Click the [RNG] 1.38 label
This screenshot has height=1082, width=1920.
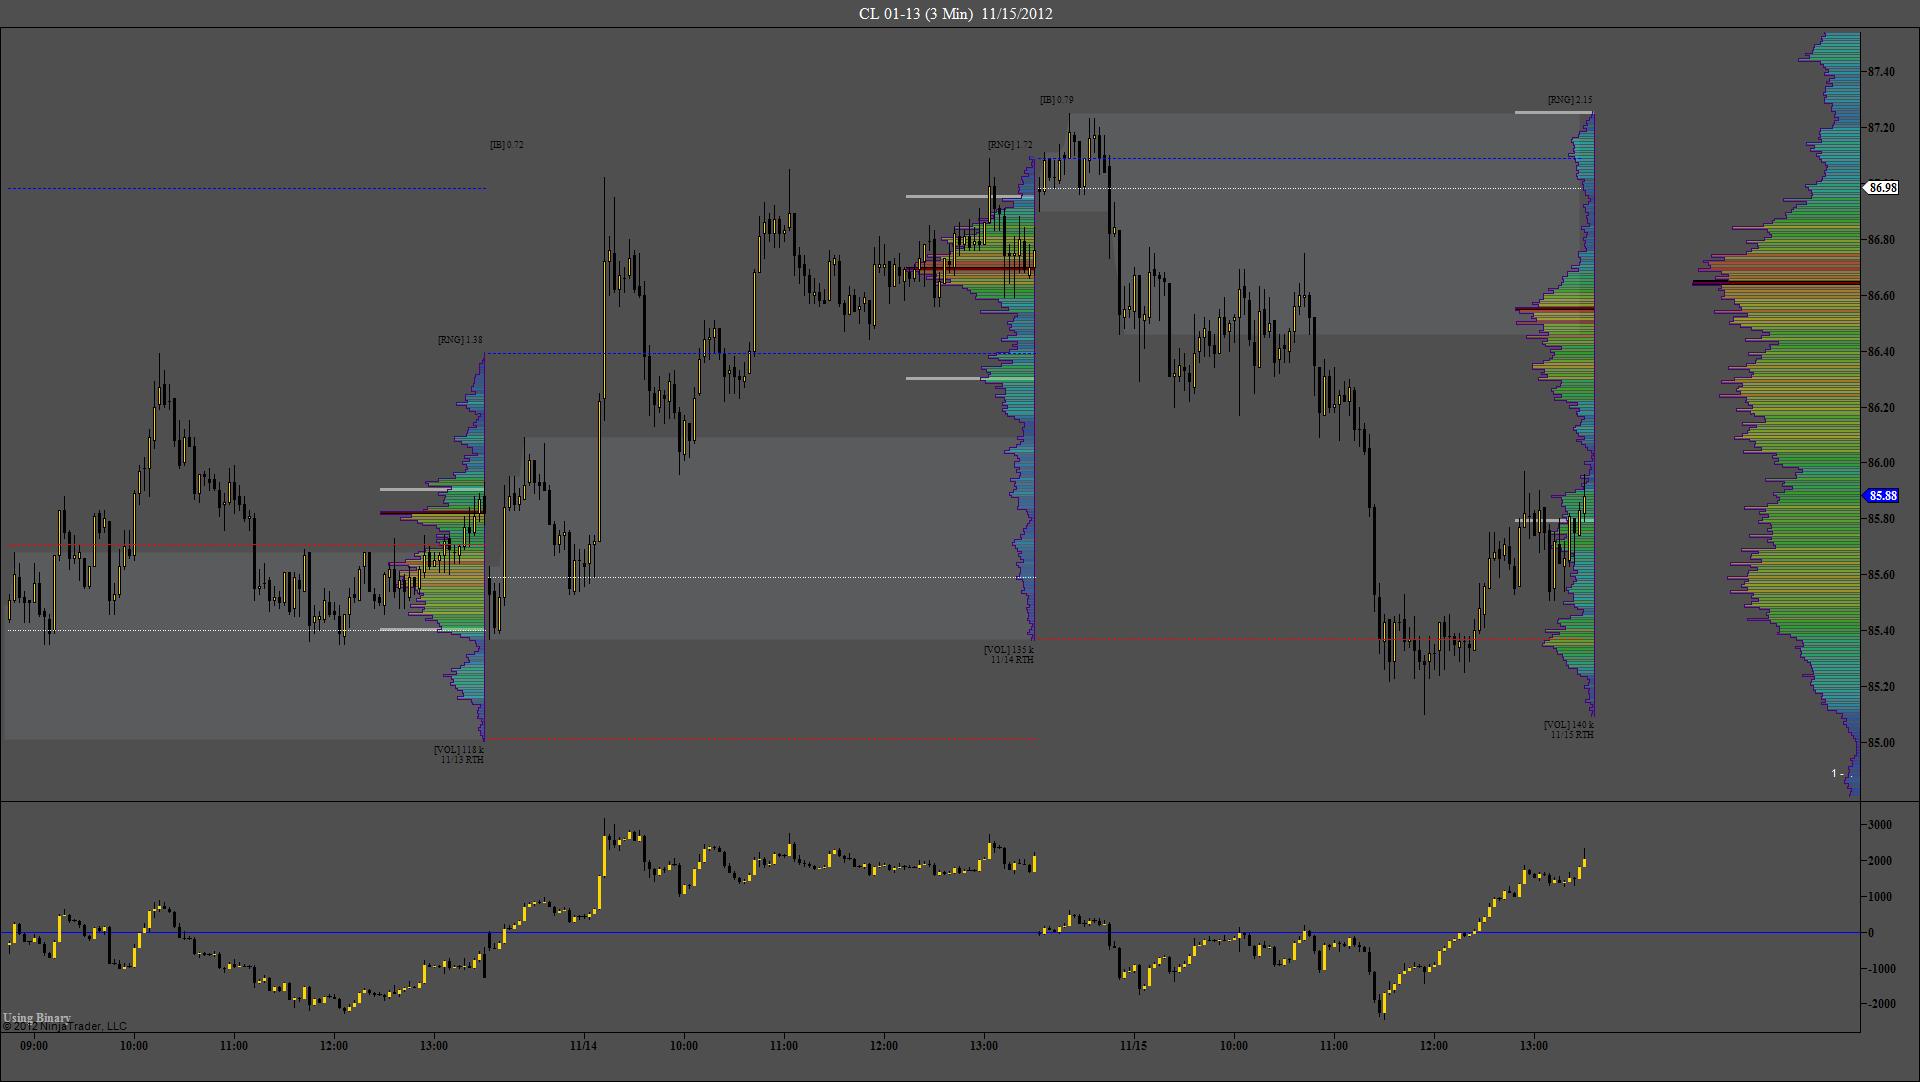tap(460, 340)
